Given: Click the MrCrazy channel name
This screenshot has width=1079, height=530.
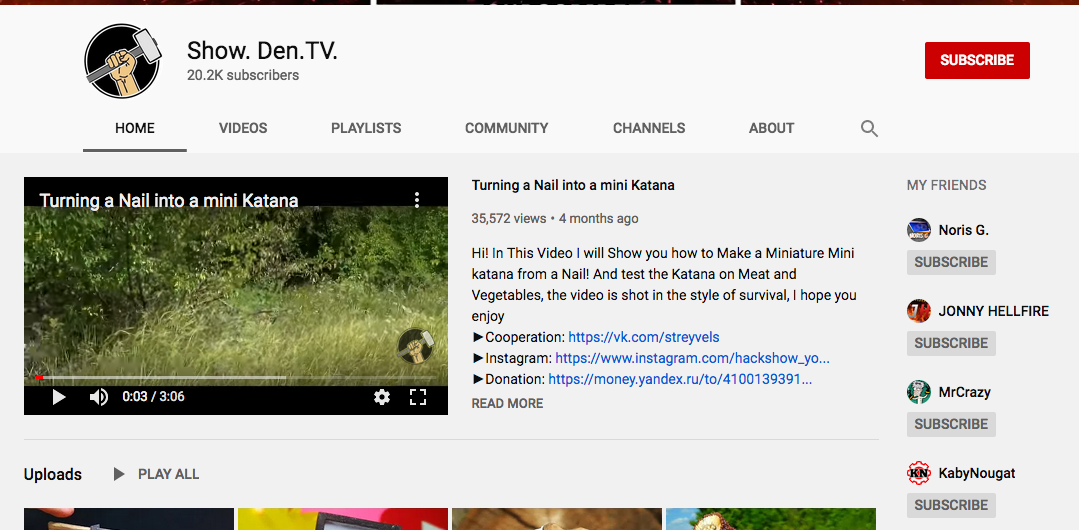Looking at the screenshot, I should tap(964, 392).
